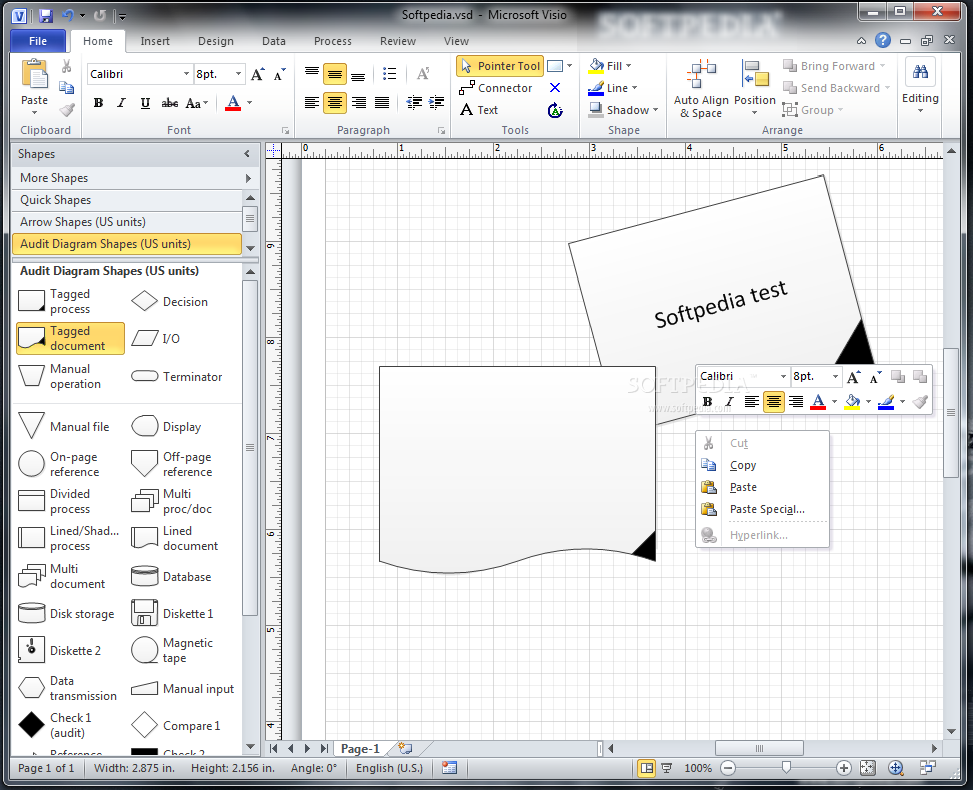Click Copy in the context menu
Screen dimensions: 973x790
(x=743, y=465)
